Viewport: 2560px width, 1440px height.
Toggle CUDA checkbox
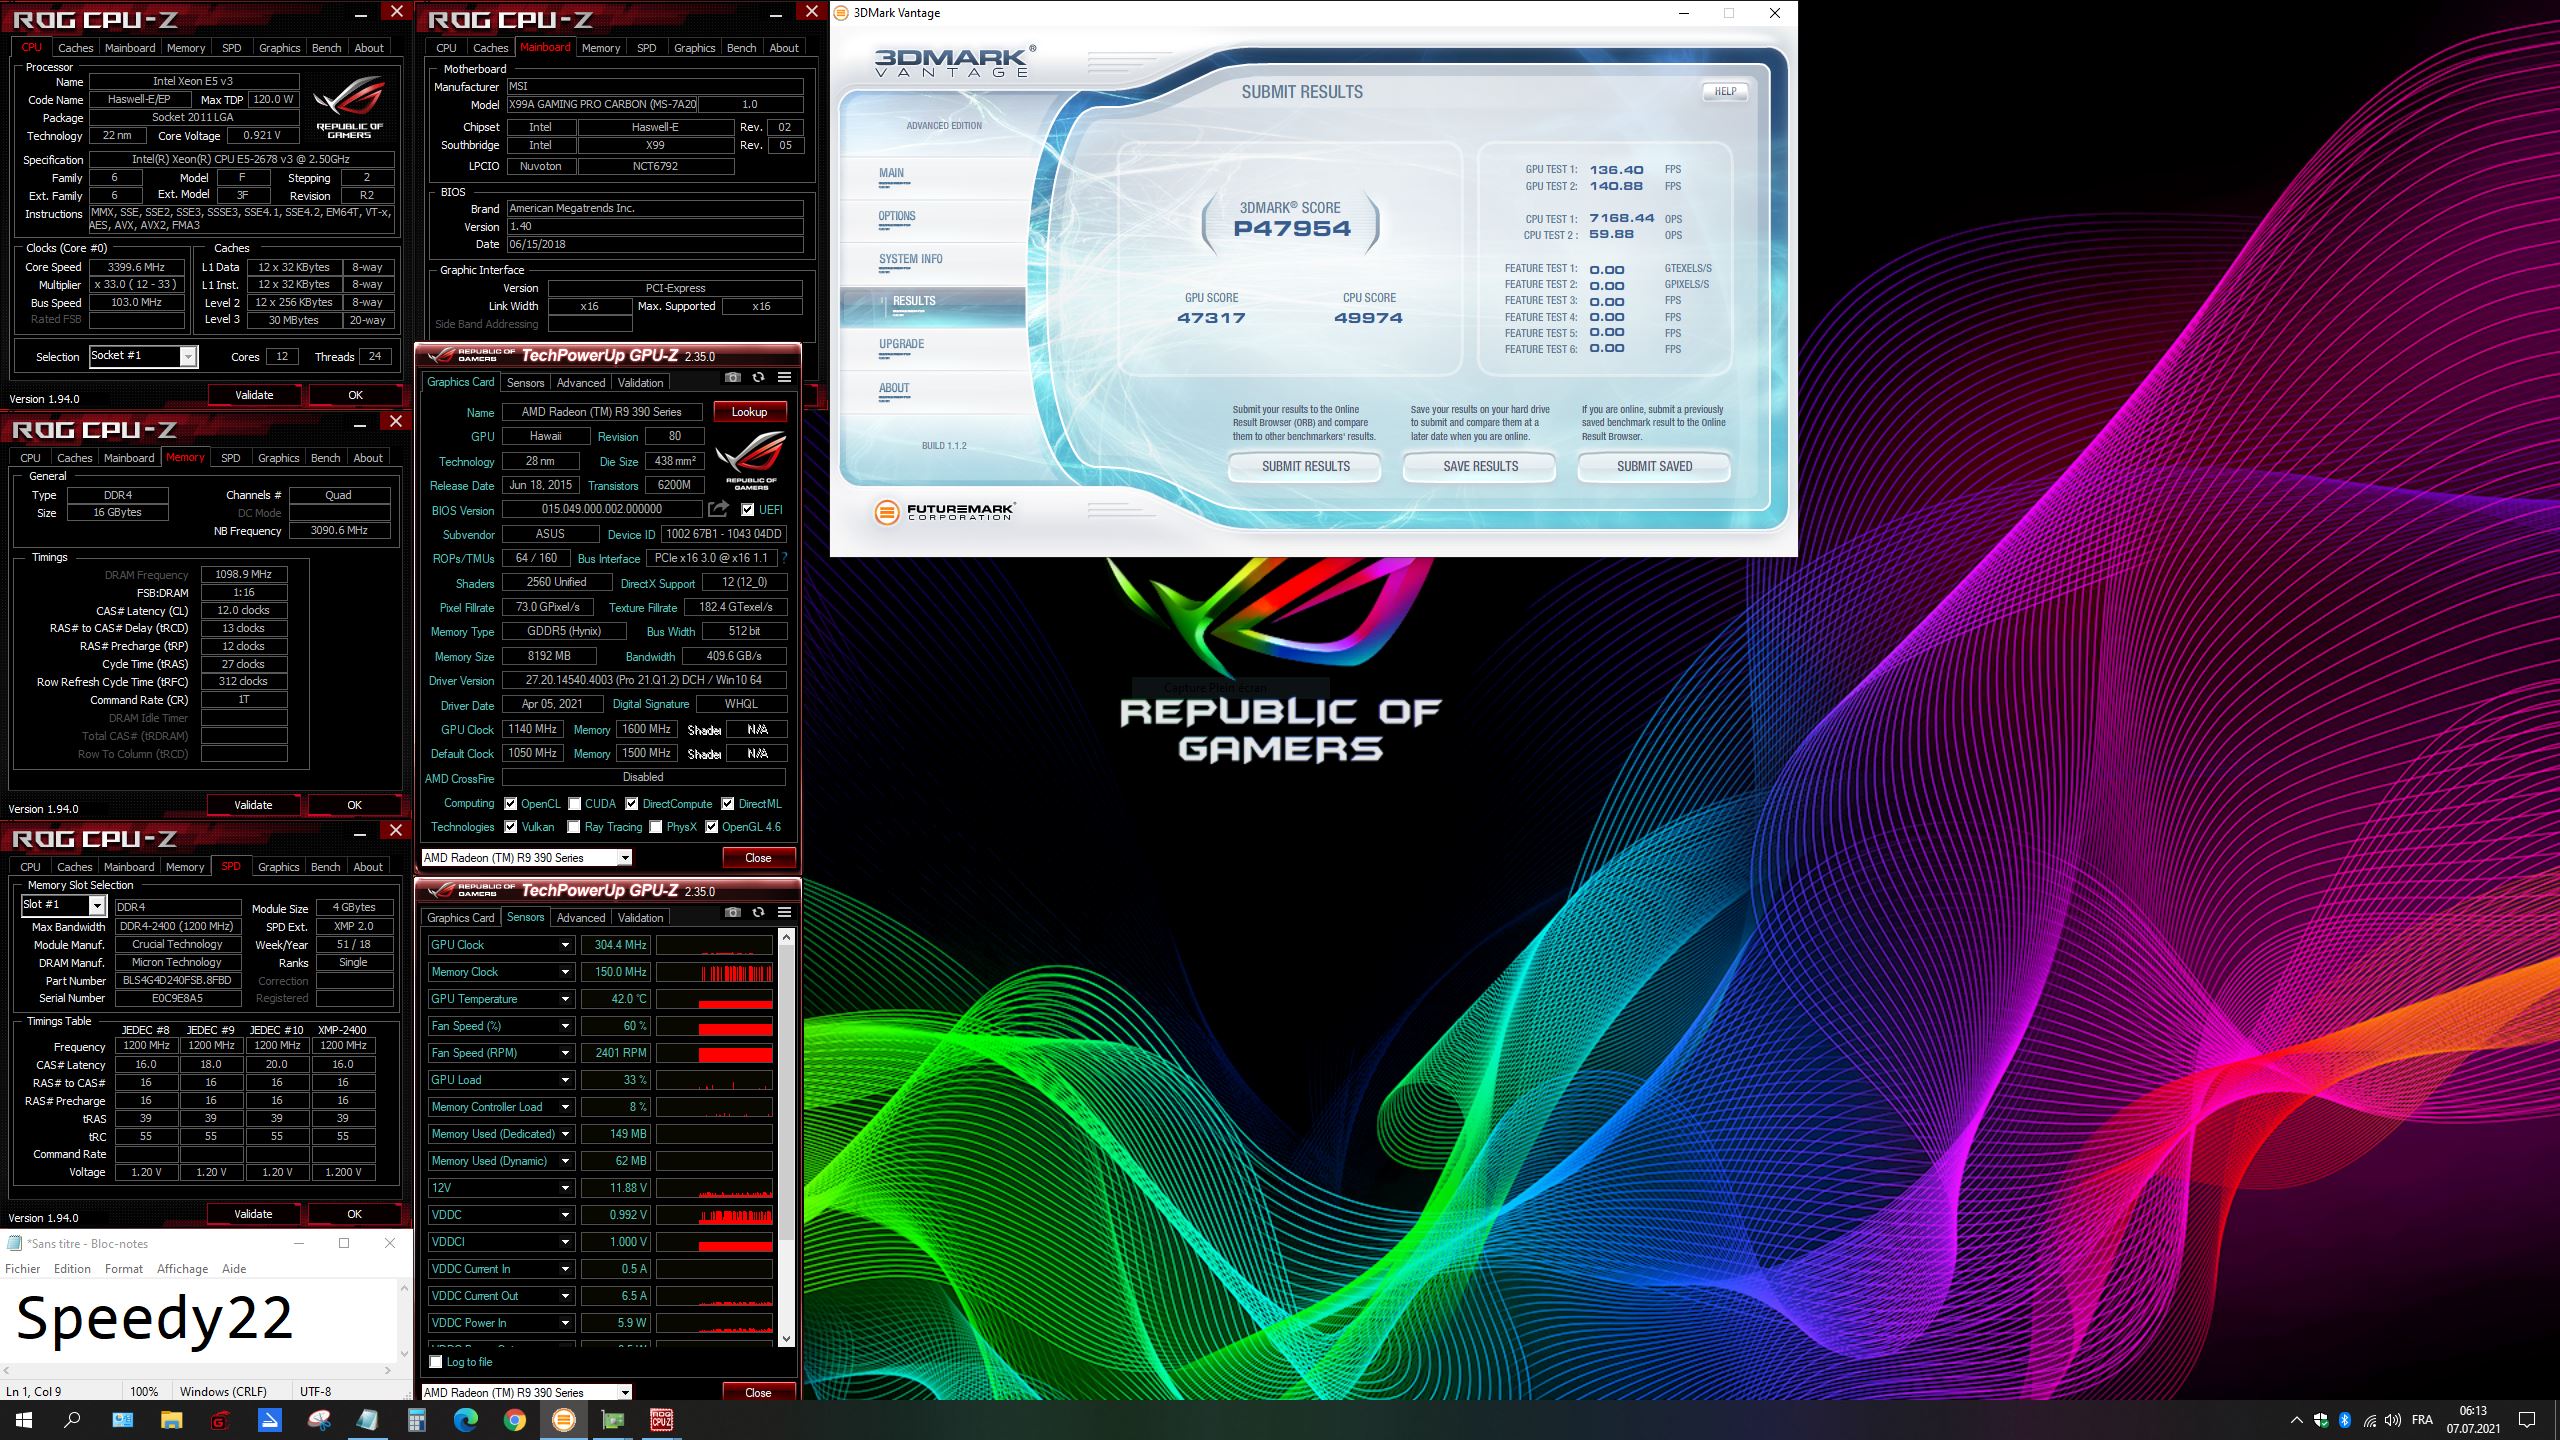575,804
